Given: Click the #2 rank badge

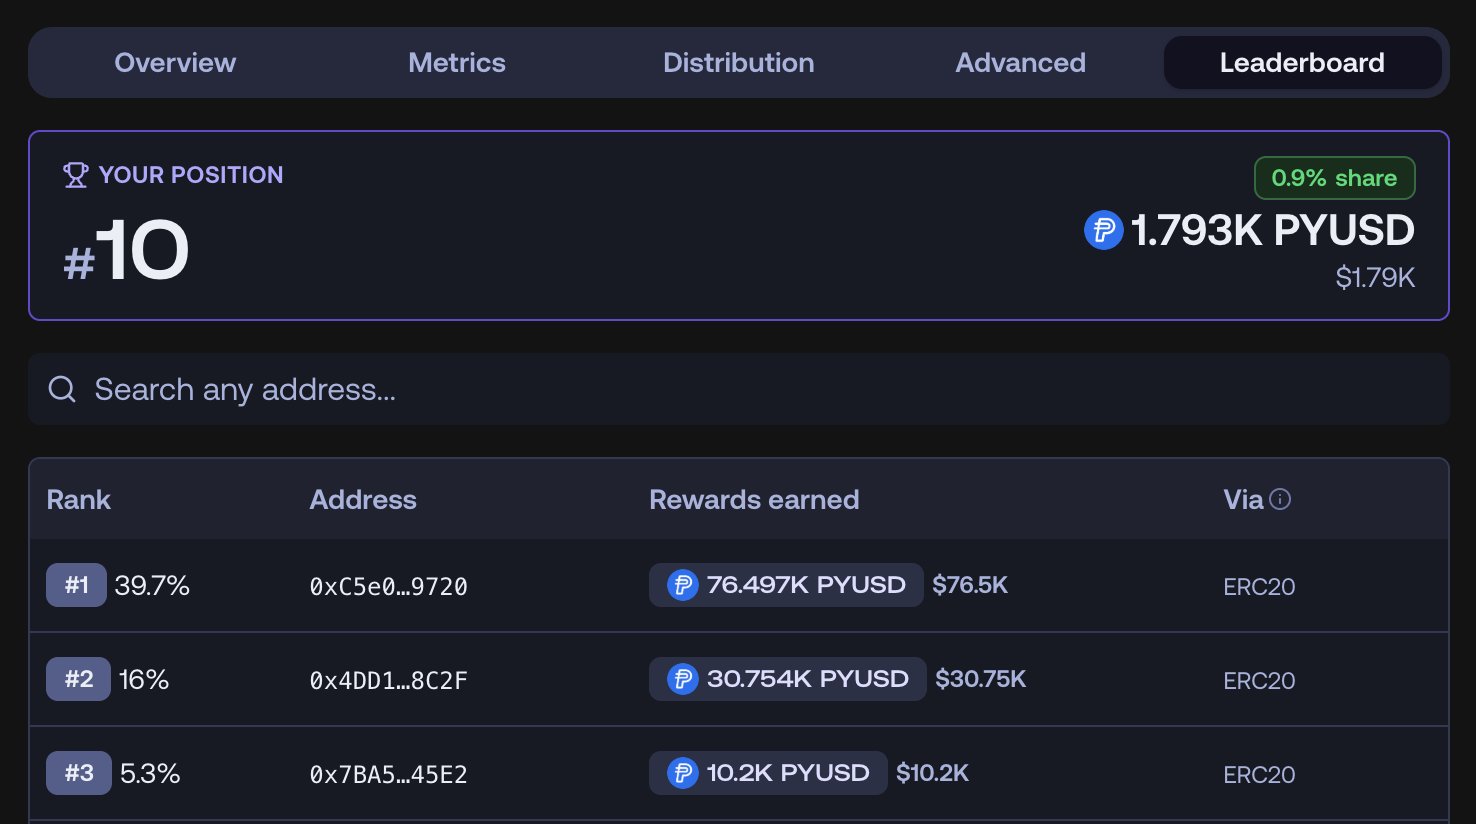Looking at the screenshot, I should (x=78, y=679).
